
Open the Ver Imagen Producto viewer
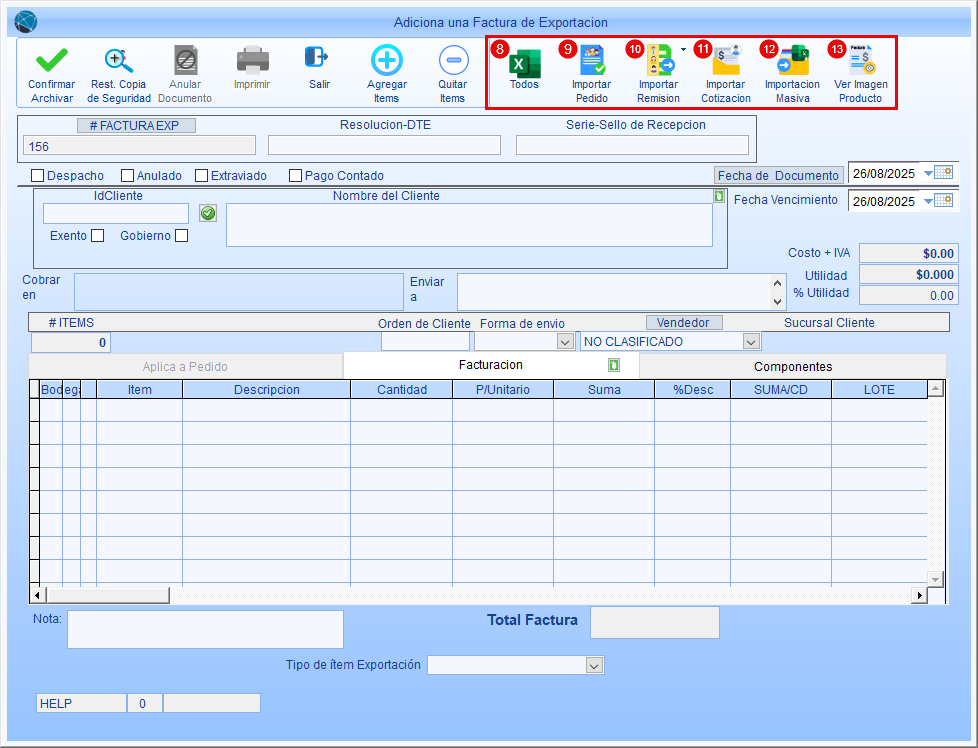pos(861,62)
